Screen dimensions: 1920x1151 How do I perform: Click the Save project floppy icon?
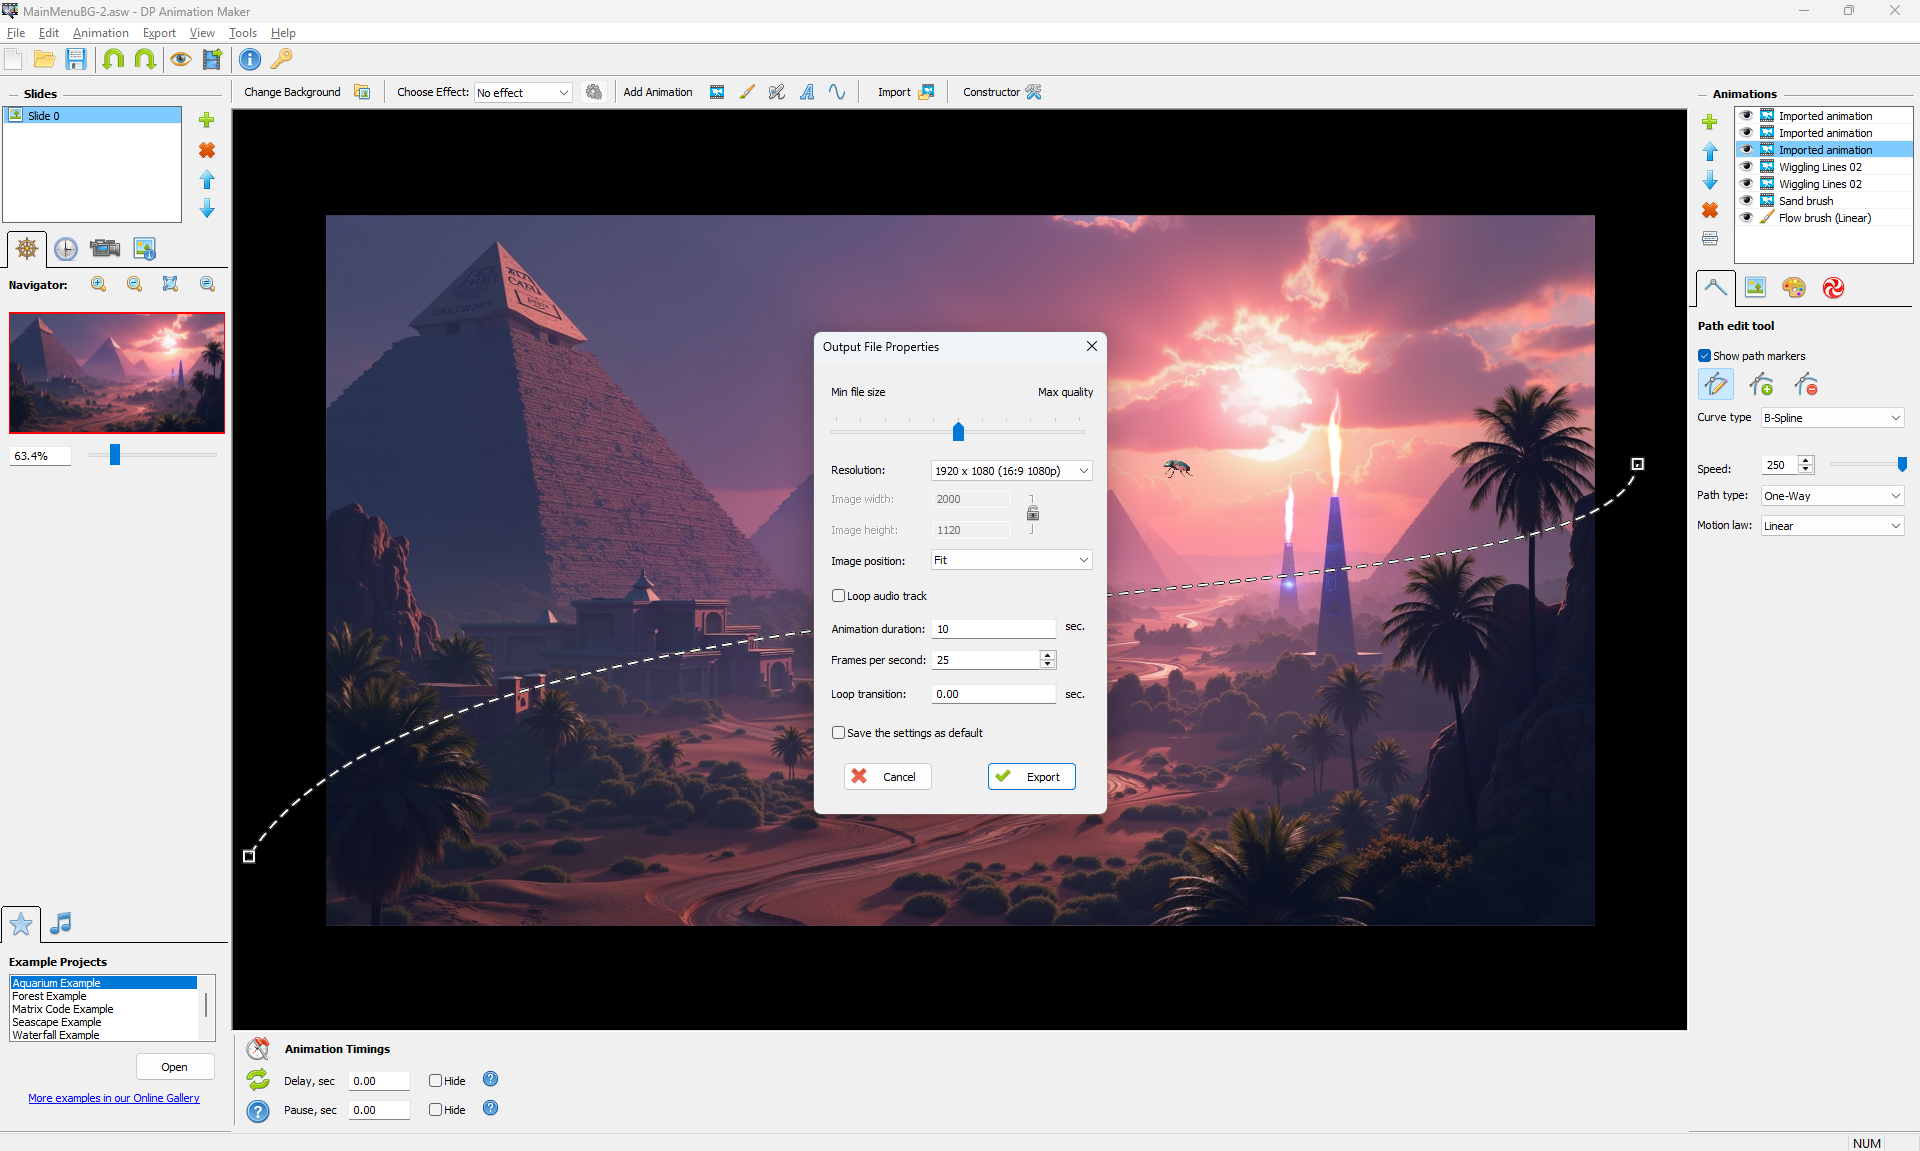[x=76, y=59]
